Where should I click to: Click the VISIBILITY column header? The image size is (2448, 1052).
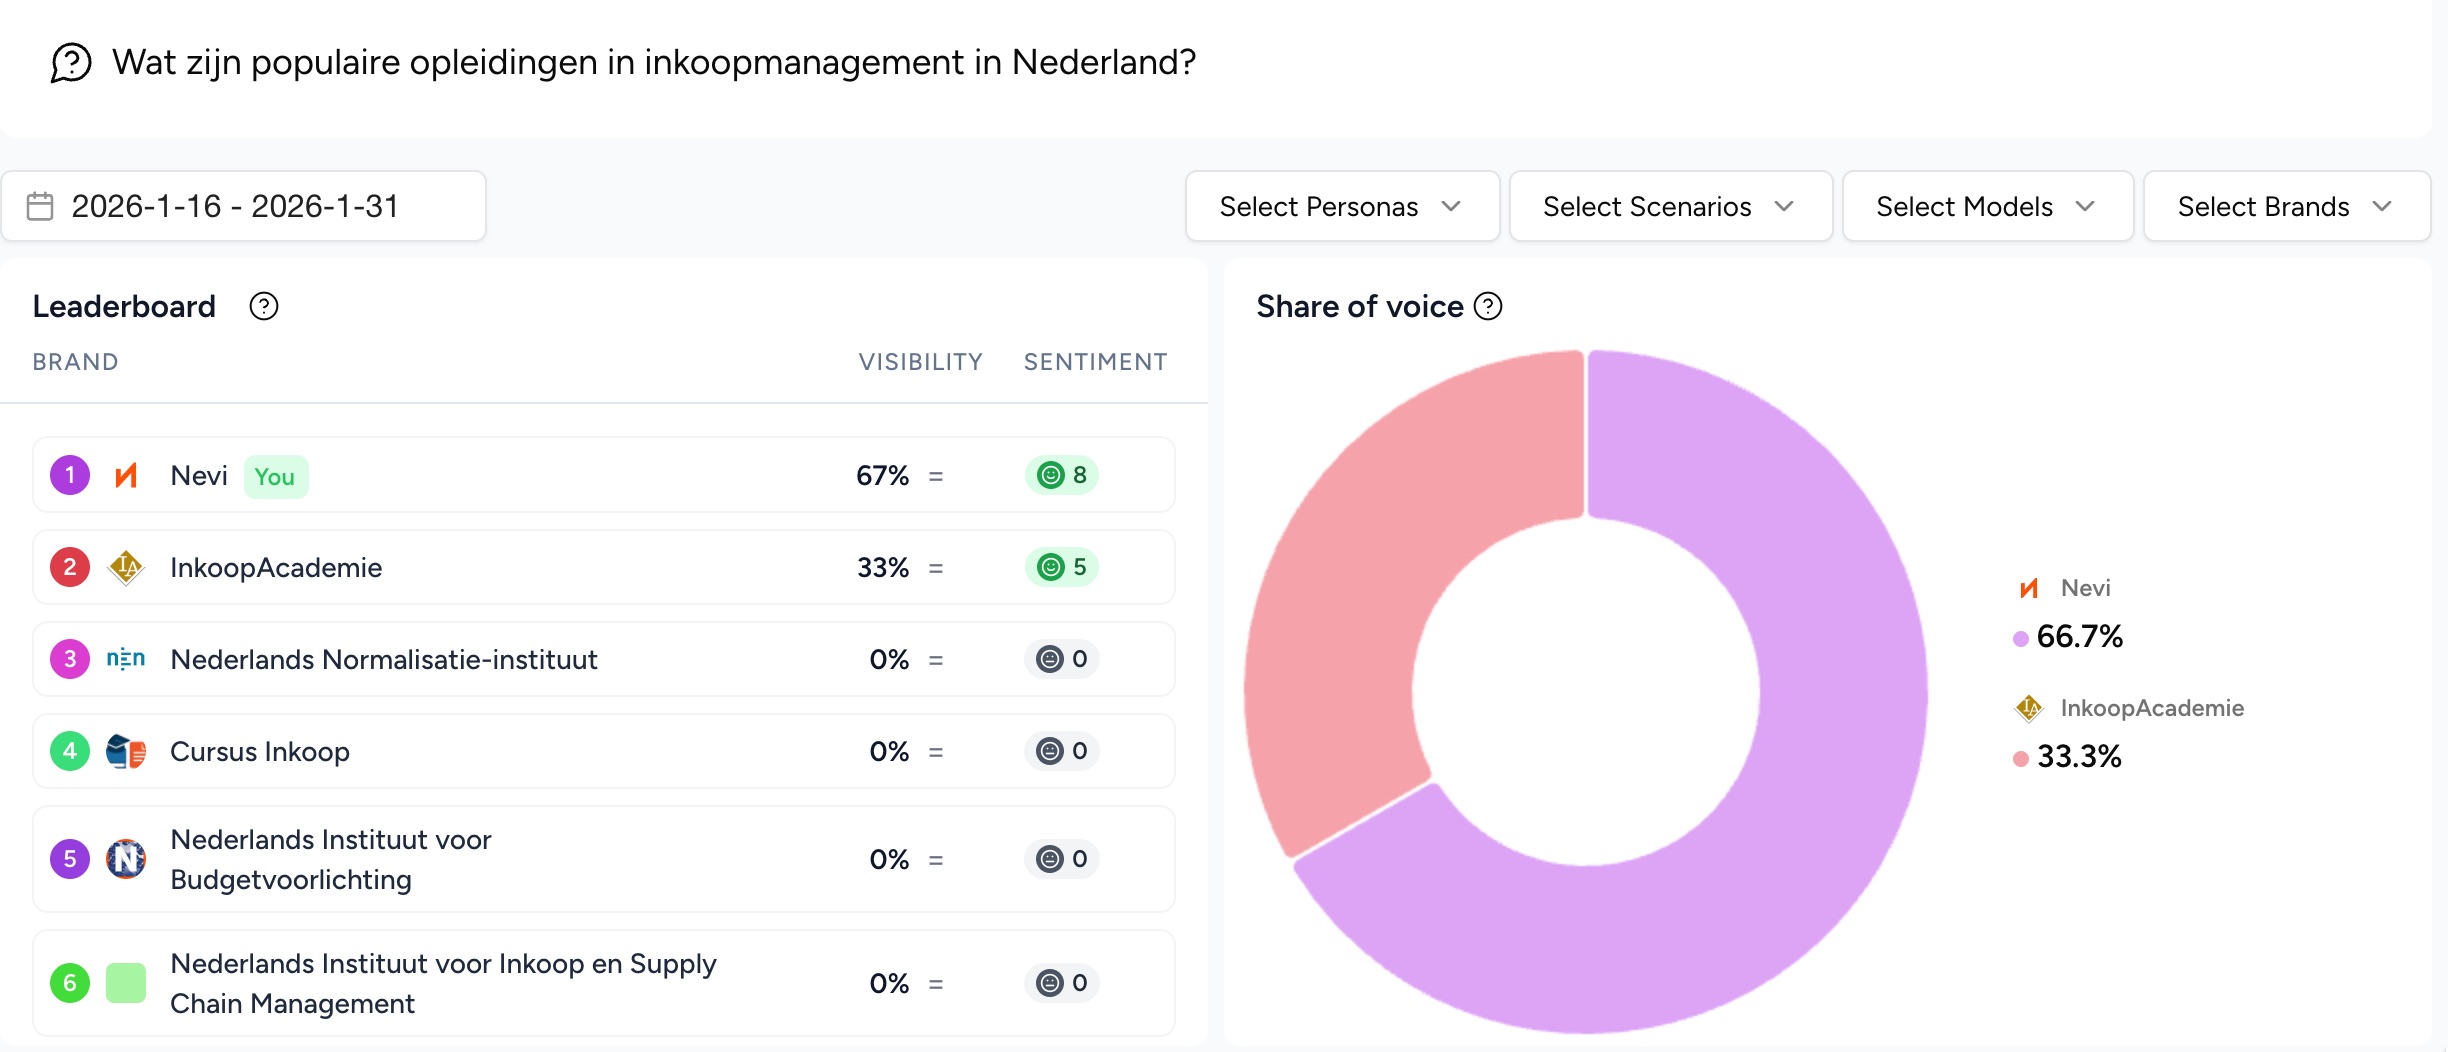coord(920,361)
